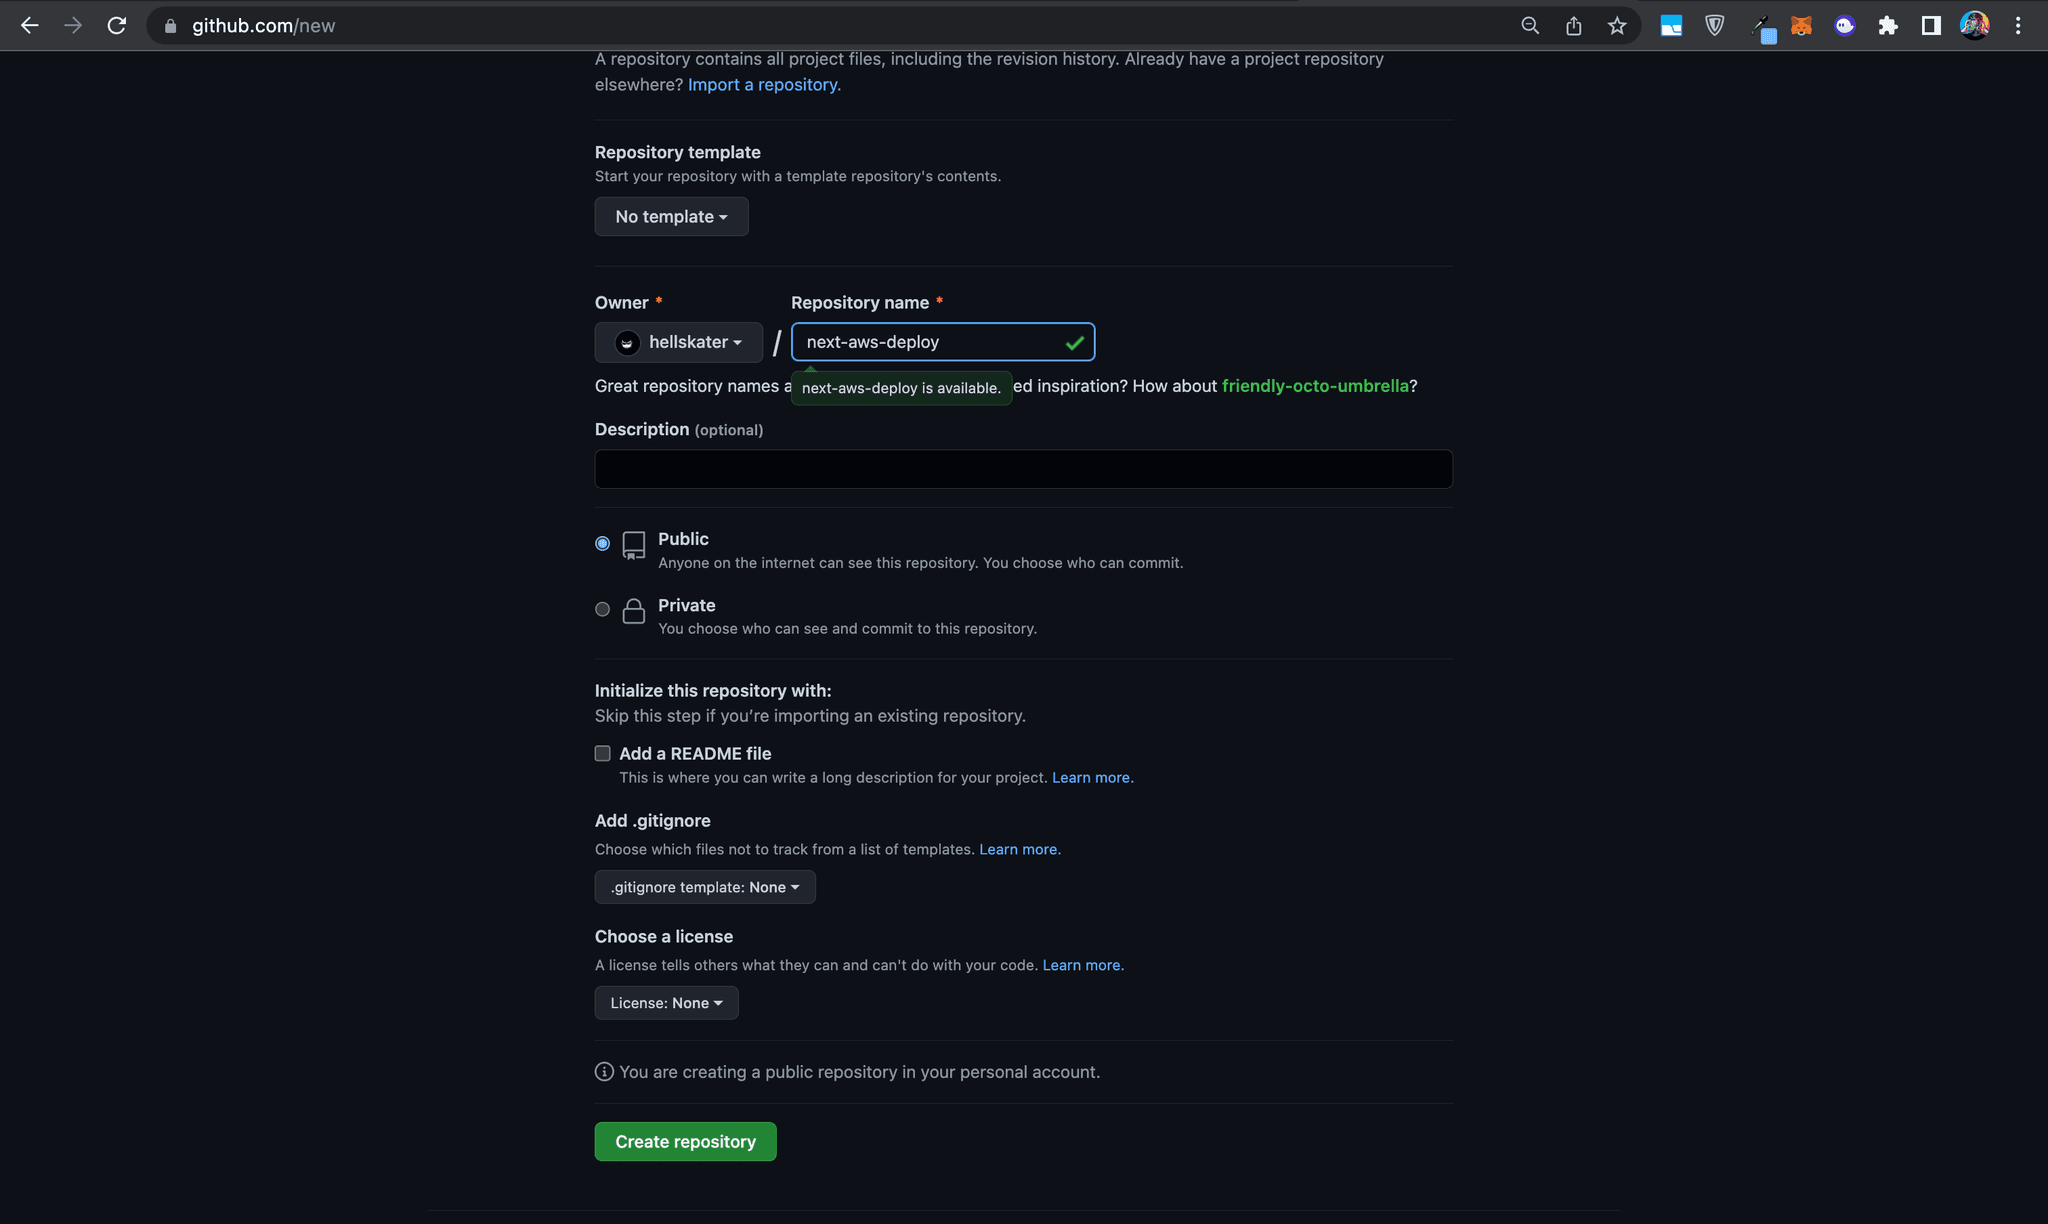Select the Private repository option
Image resolution: width=2048 pixels, height=1224 pixels.
pos(602,609)
